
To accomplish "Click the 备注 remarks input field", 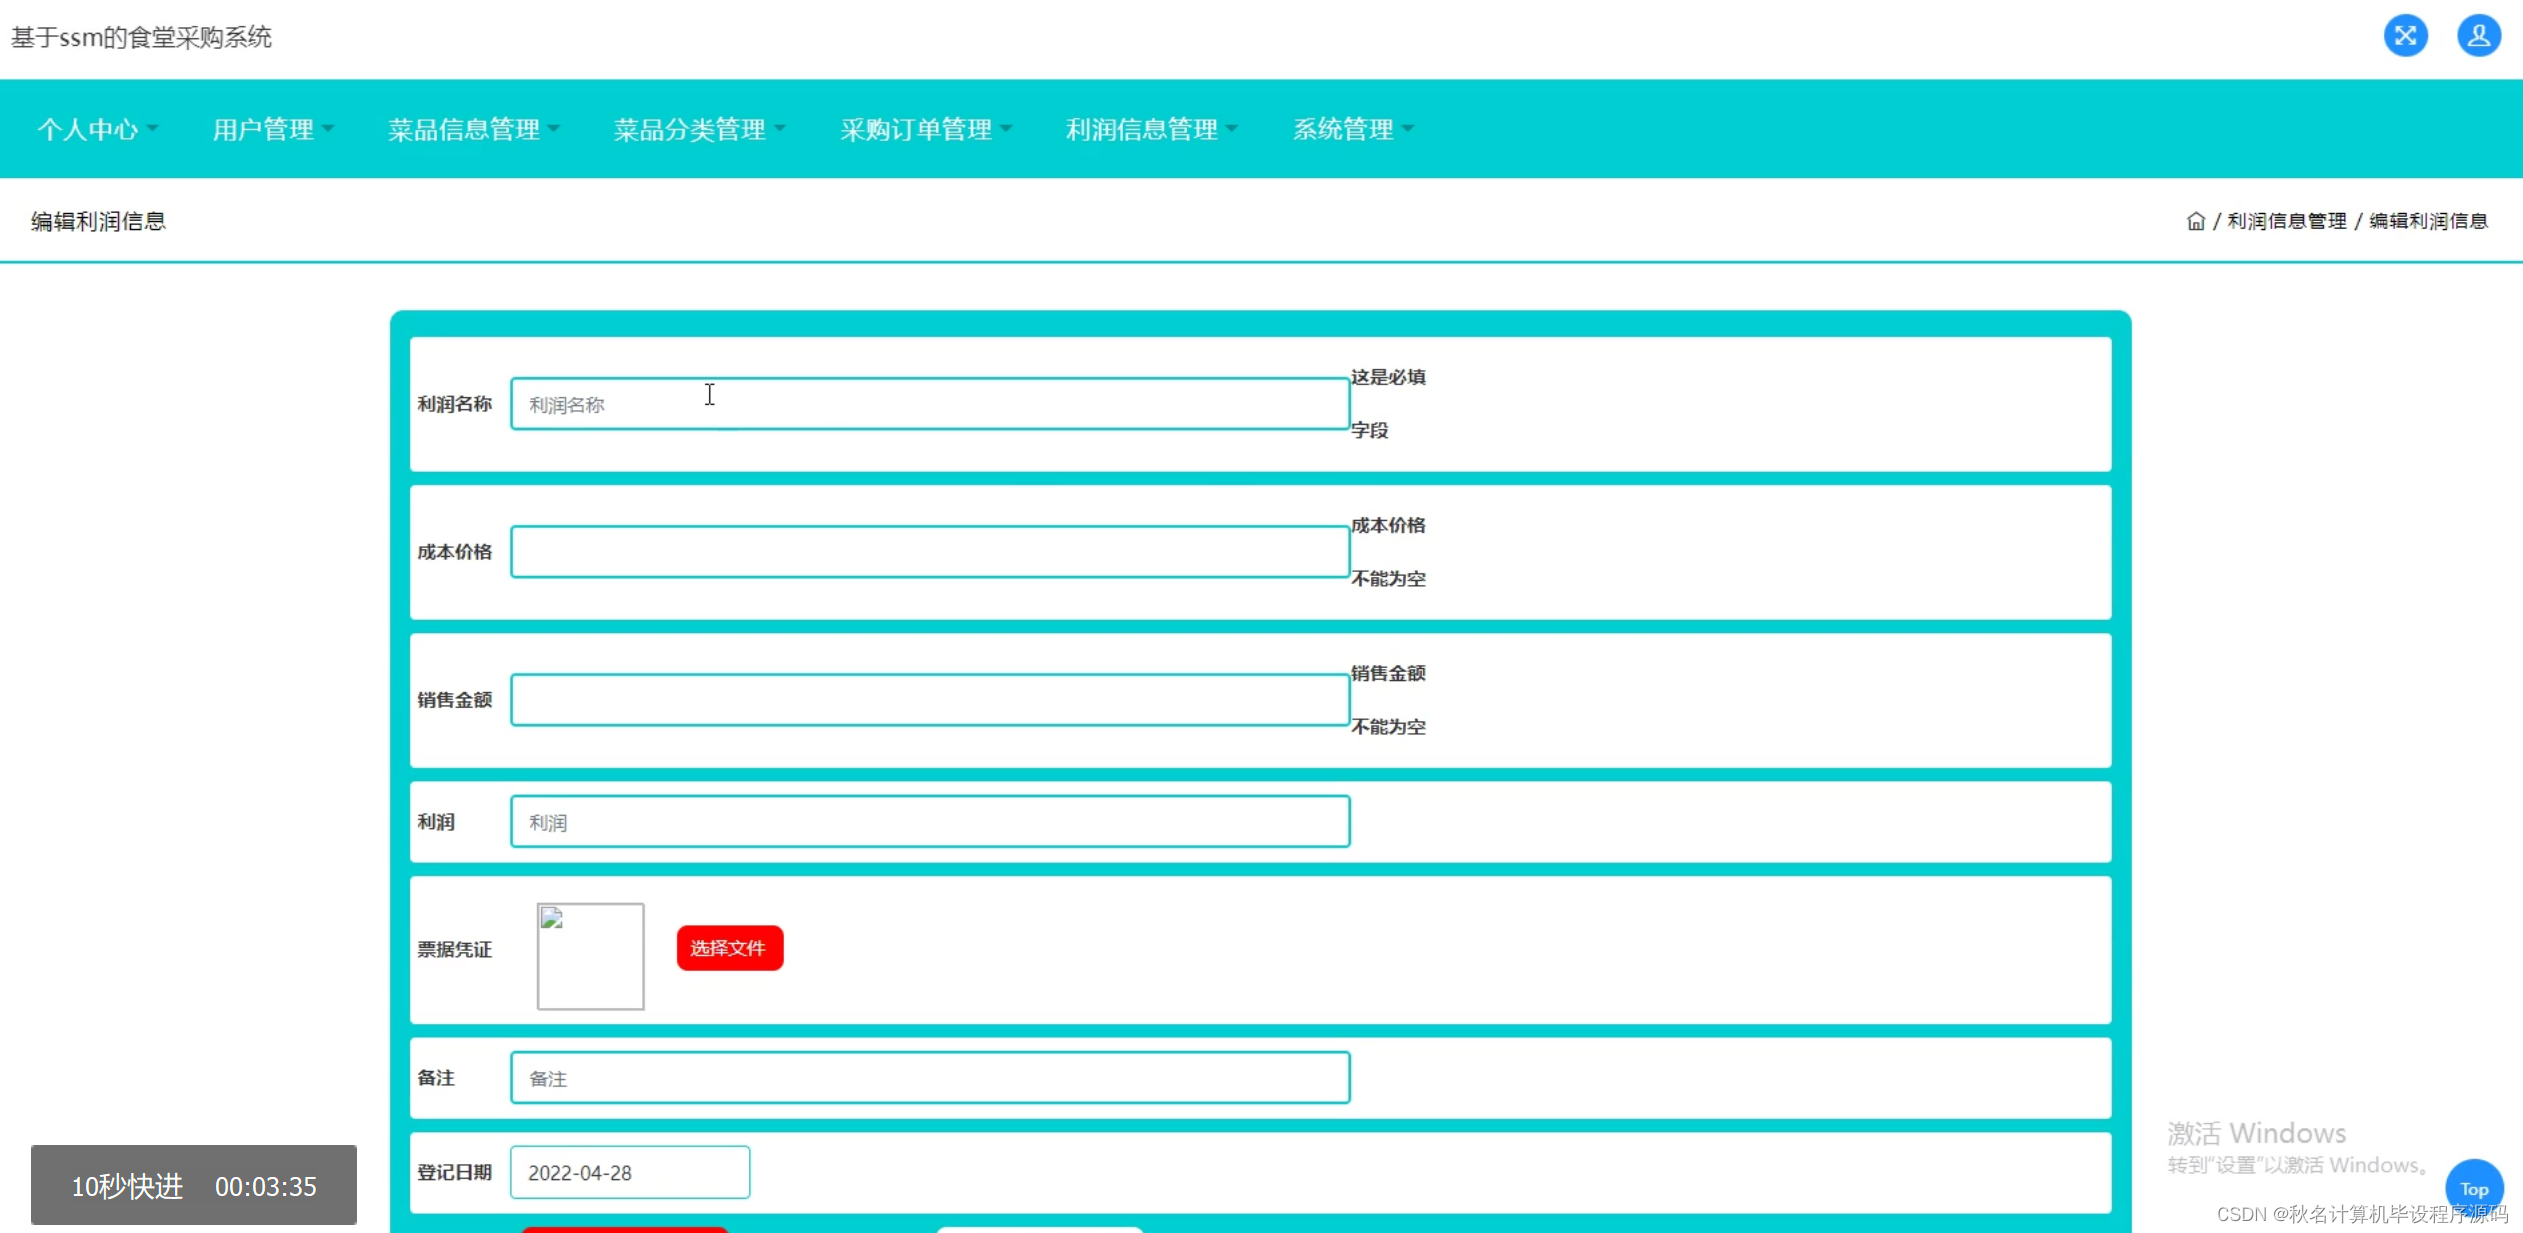I will pyautogui.click(x=929, y=1078).
